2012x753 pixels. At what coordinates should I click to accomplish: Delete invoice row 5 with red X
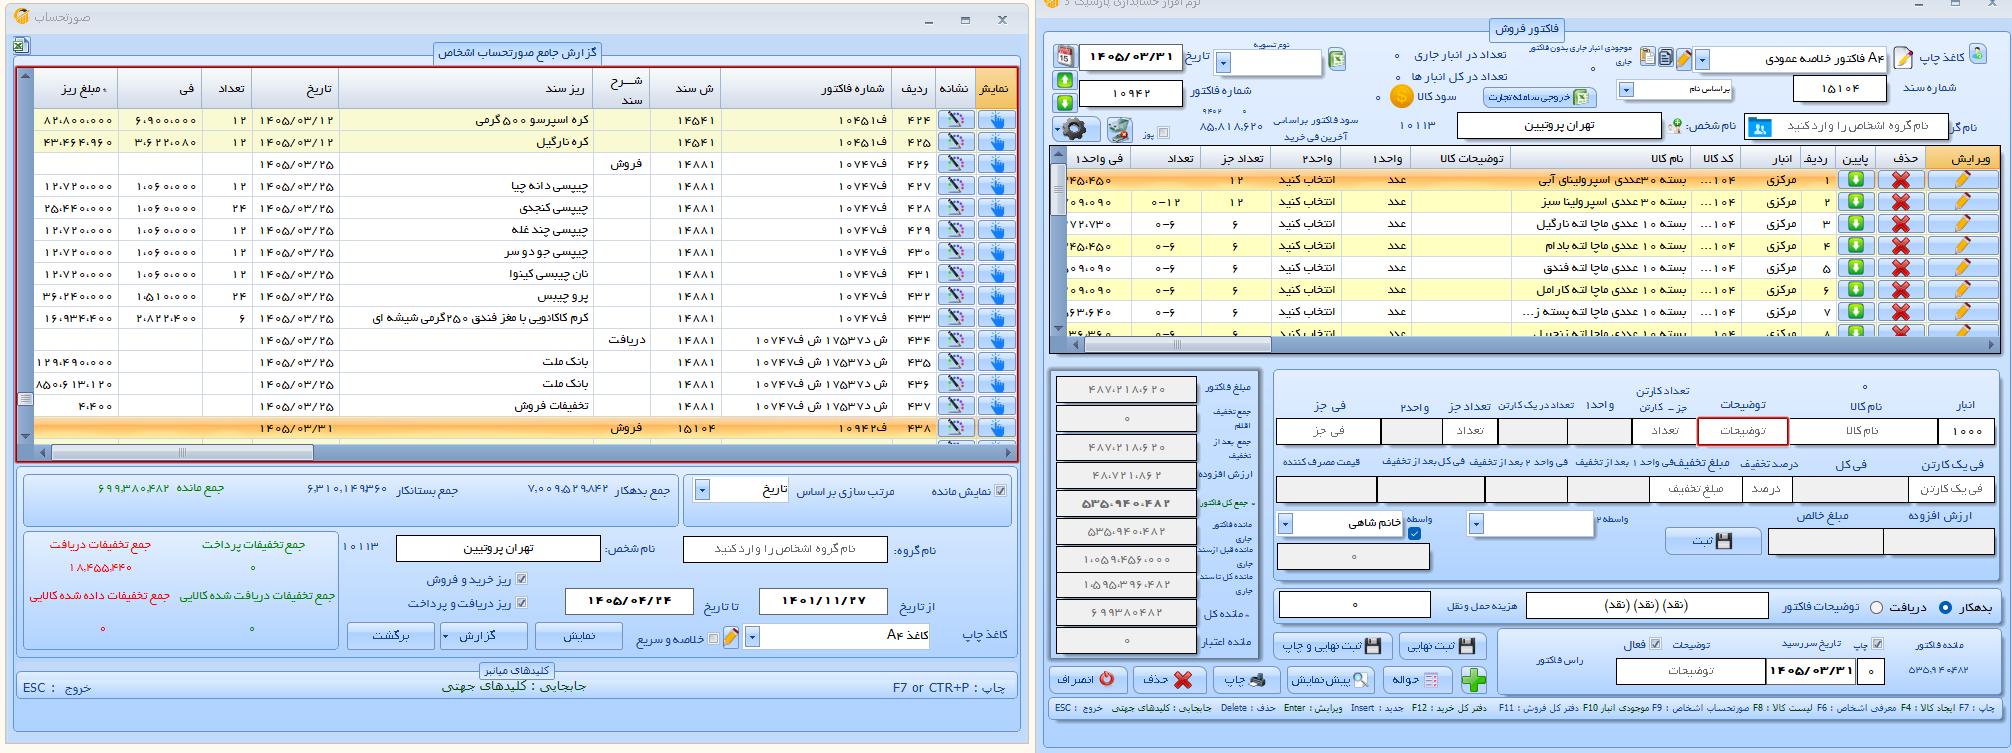click(x=1900, y=268)
